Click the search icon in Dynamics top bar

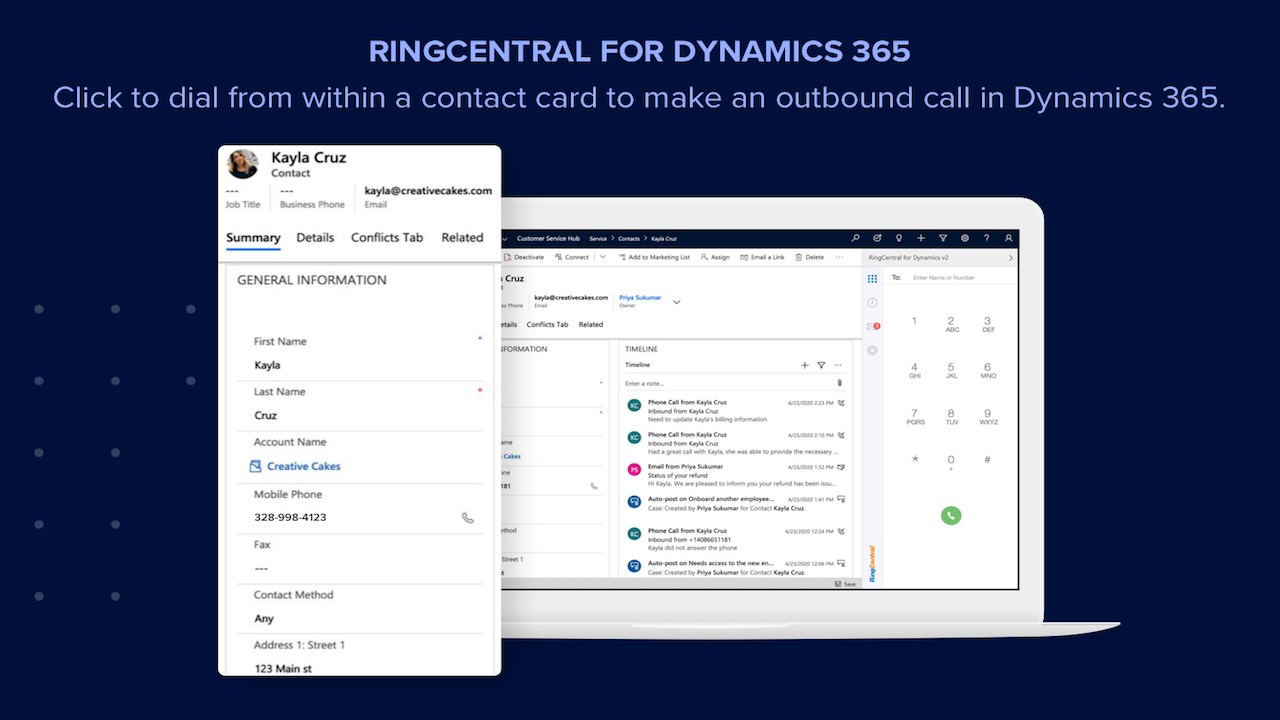click(855, 238)
